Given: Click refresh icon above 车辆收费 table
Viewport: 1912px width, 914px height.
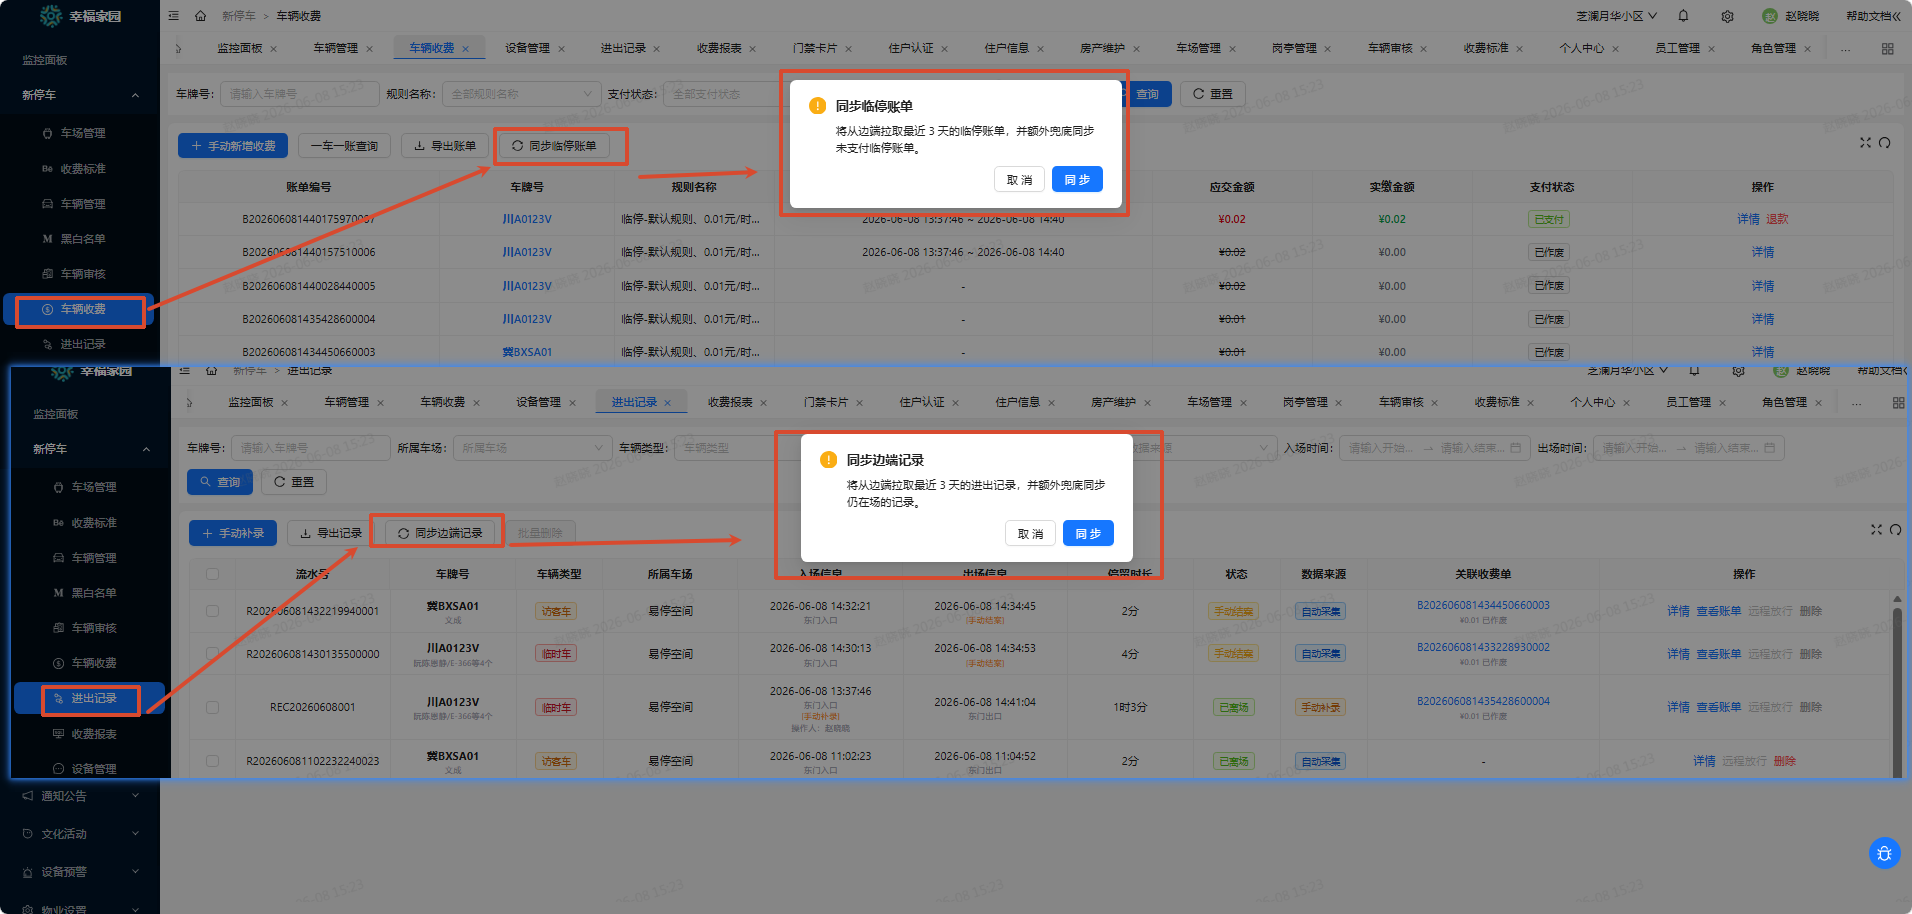Looking at the screenshot, I should (1884, 143).
